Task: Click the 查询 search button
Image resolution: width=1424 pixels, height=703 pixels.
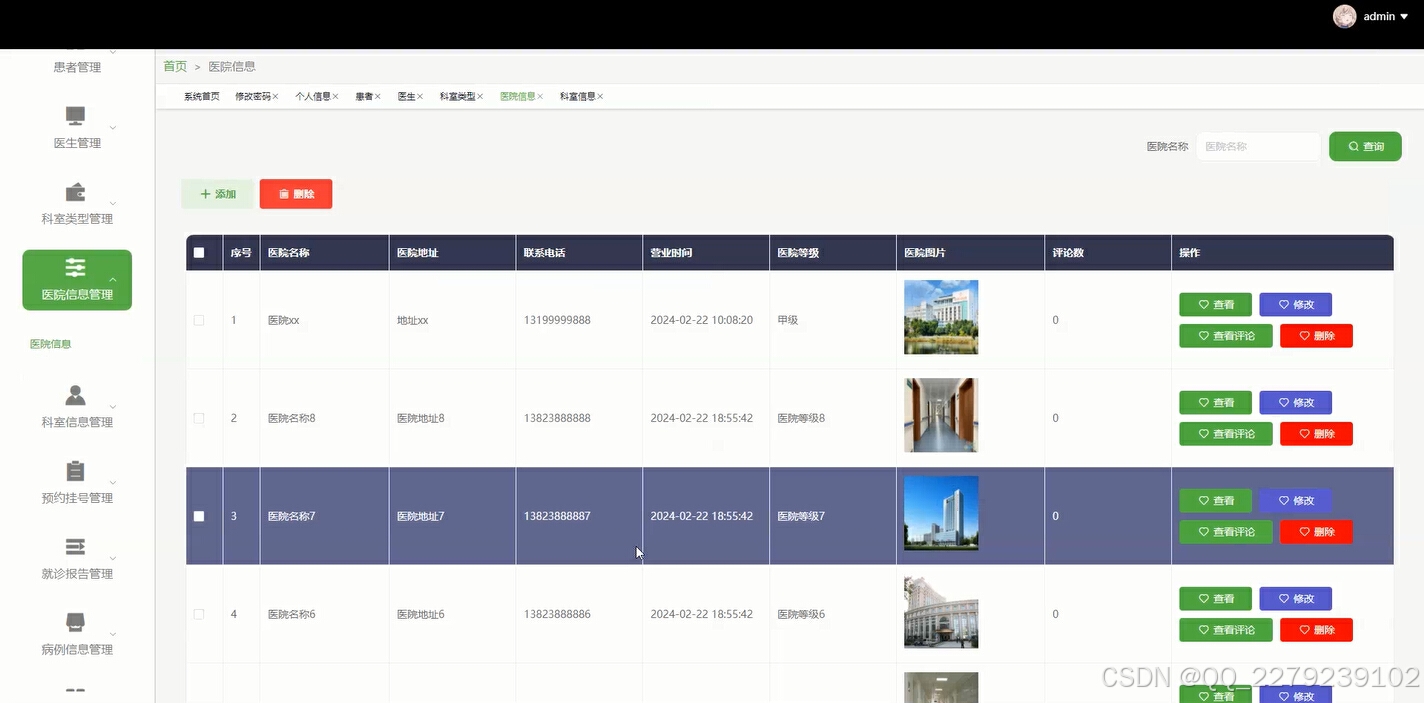Action: tap(1364, 146)
